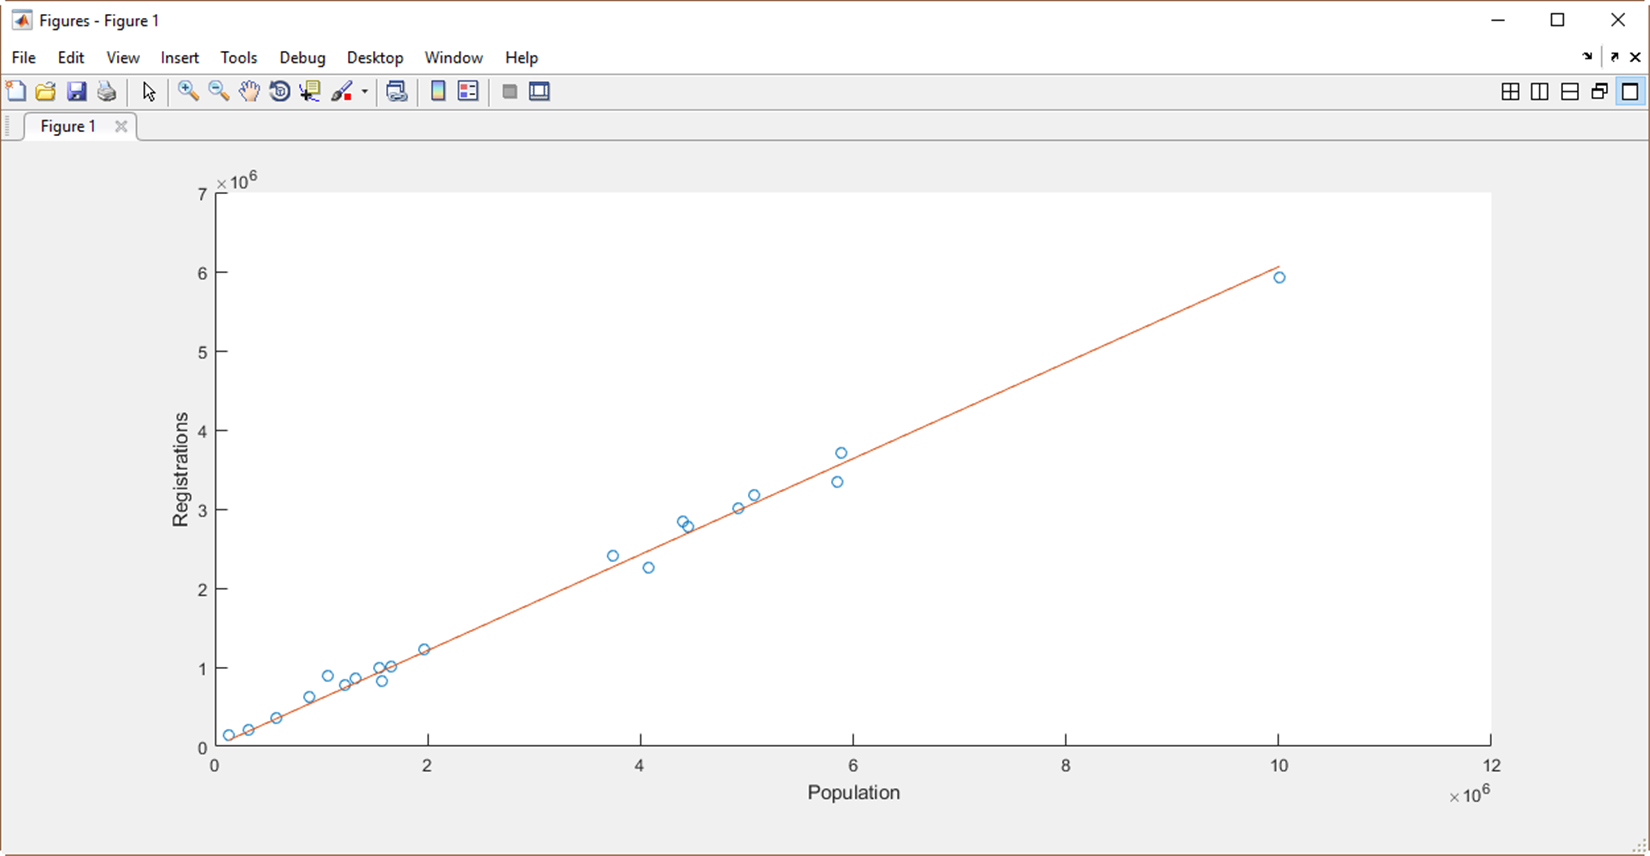Click the Show Plot Tools and Dock icon
The width and height of the screenshot is (1650, 856).
(540, 92)
